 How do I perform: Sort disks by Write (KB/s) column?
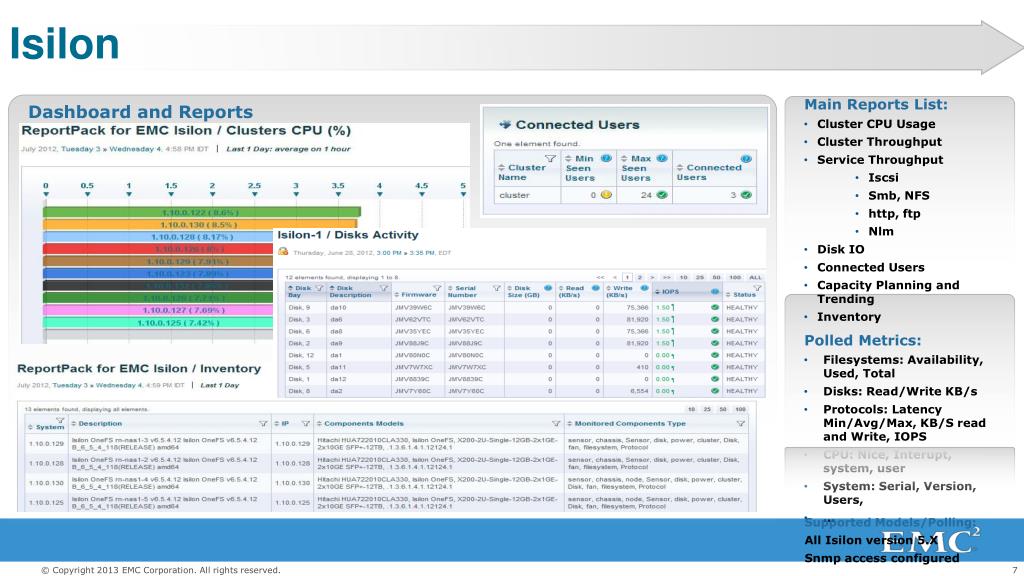tap(609, 288)
